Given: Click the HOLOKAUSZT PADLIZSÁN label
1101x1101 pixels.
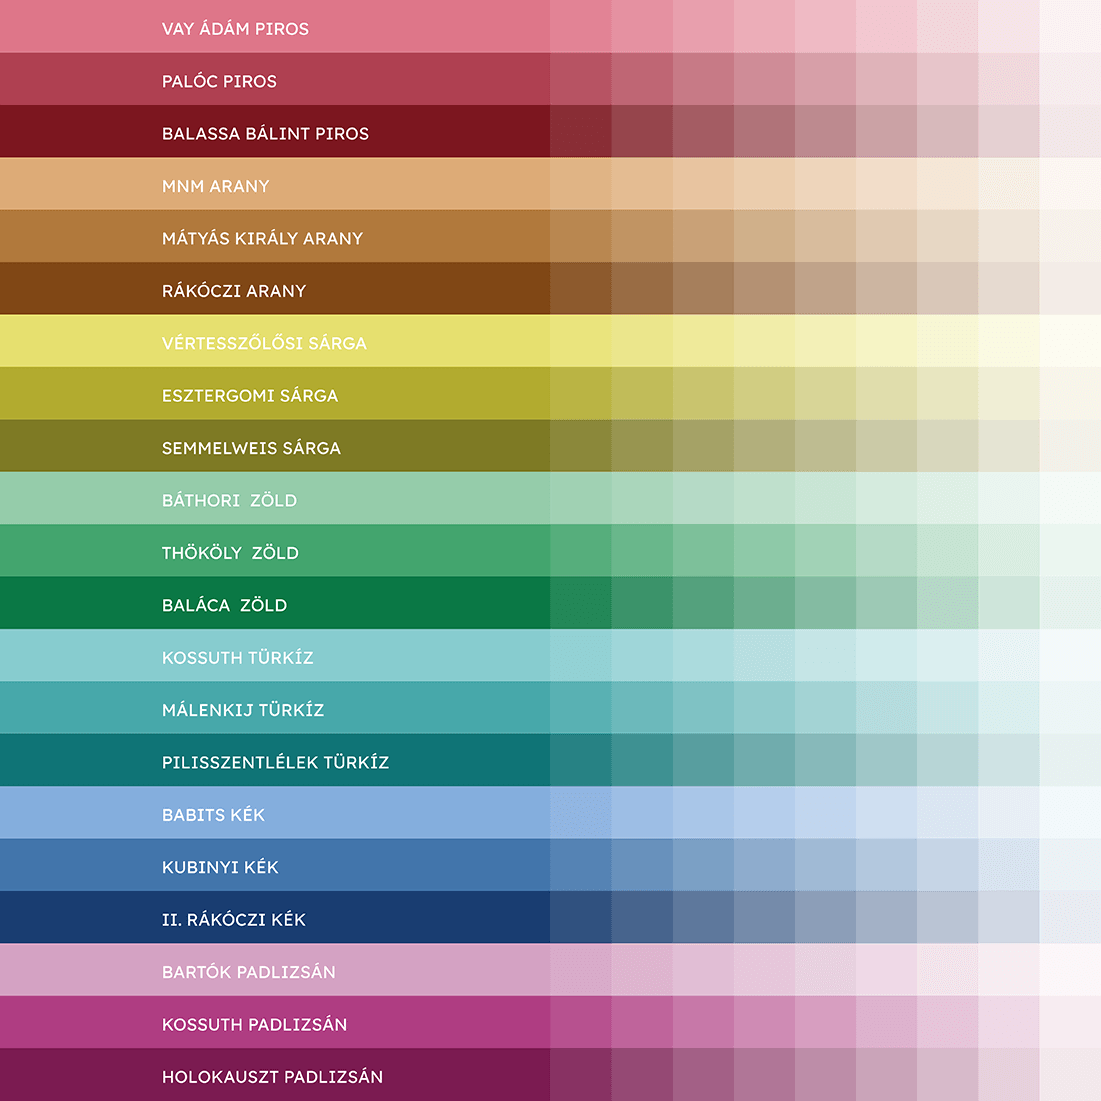Looking at the screenshot, I should 272,1077.
